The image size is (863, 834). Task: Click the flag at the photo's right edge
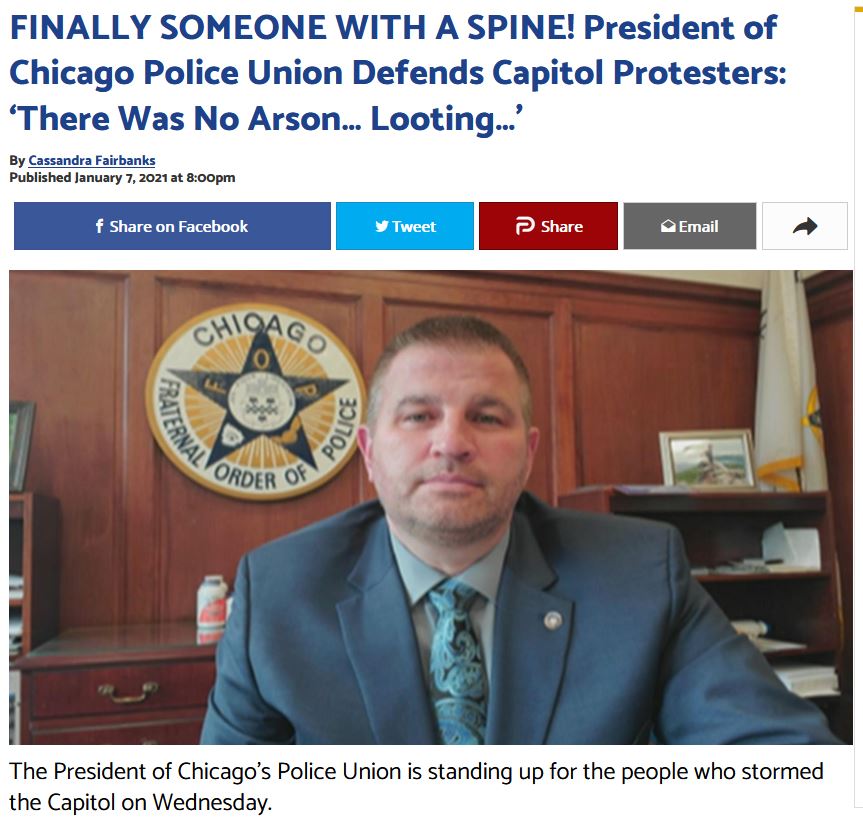coord(790,380)
